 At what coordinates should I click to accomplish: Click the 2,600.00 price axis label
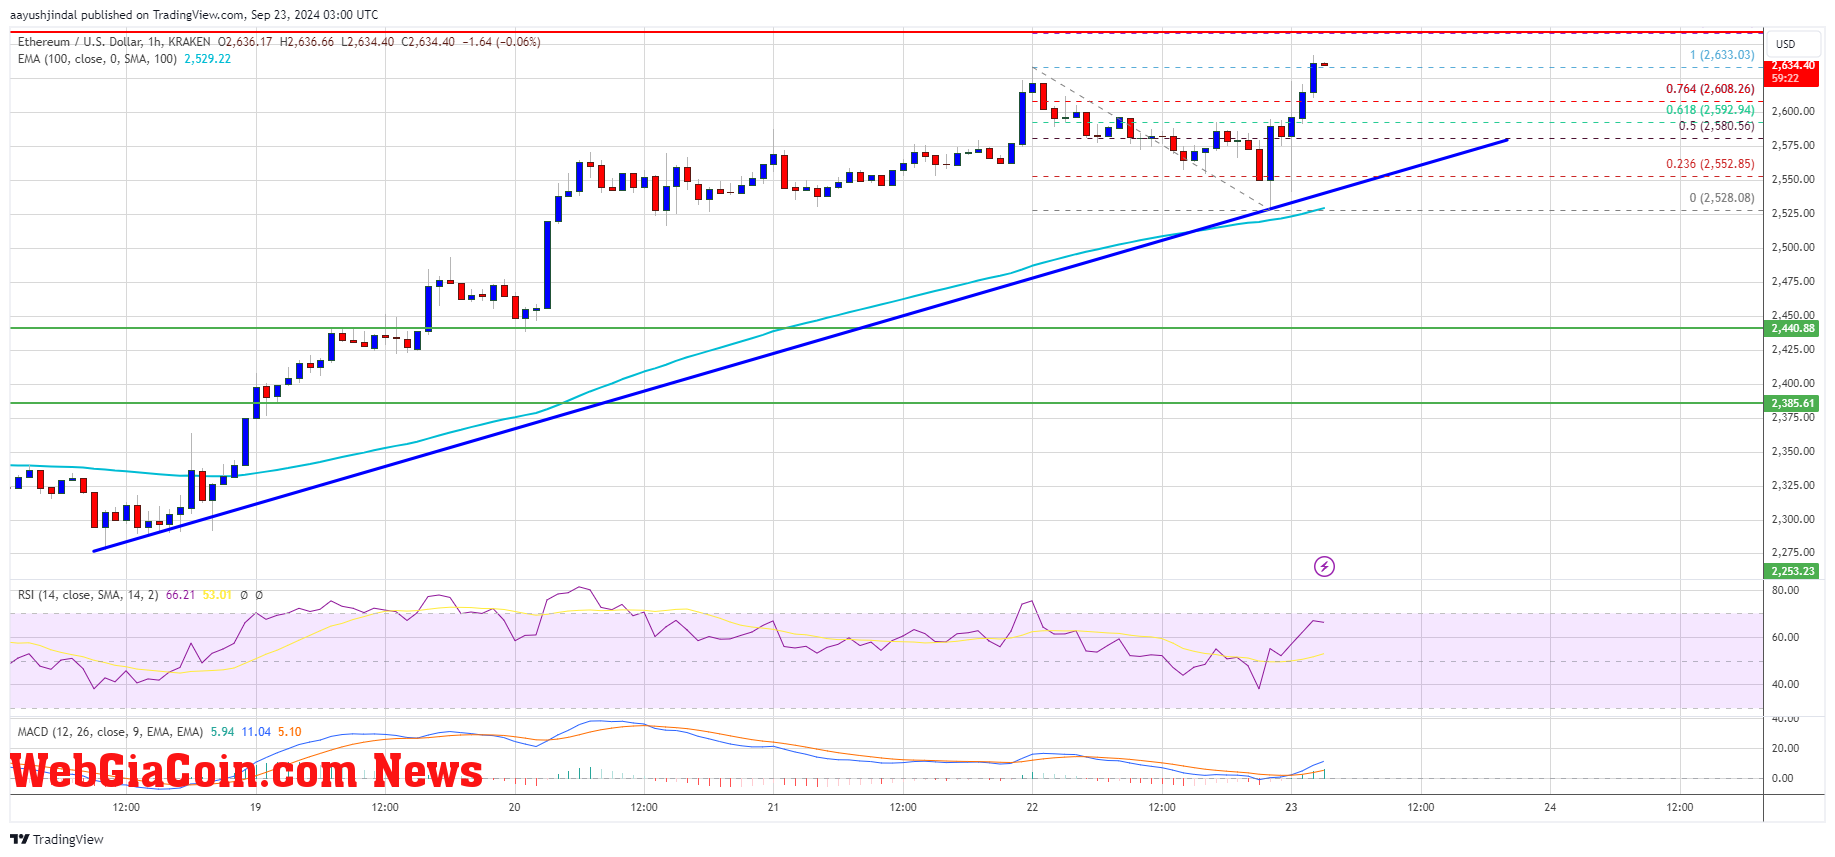1793,111
